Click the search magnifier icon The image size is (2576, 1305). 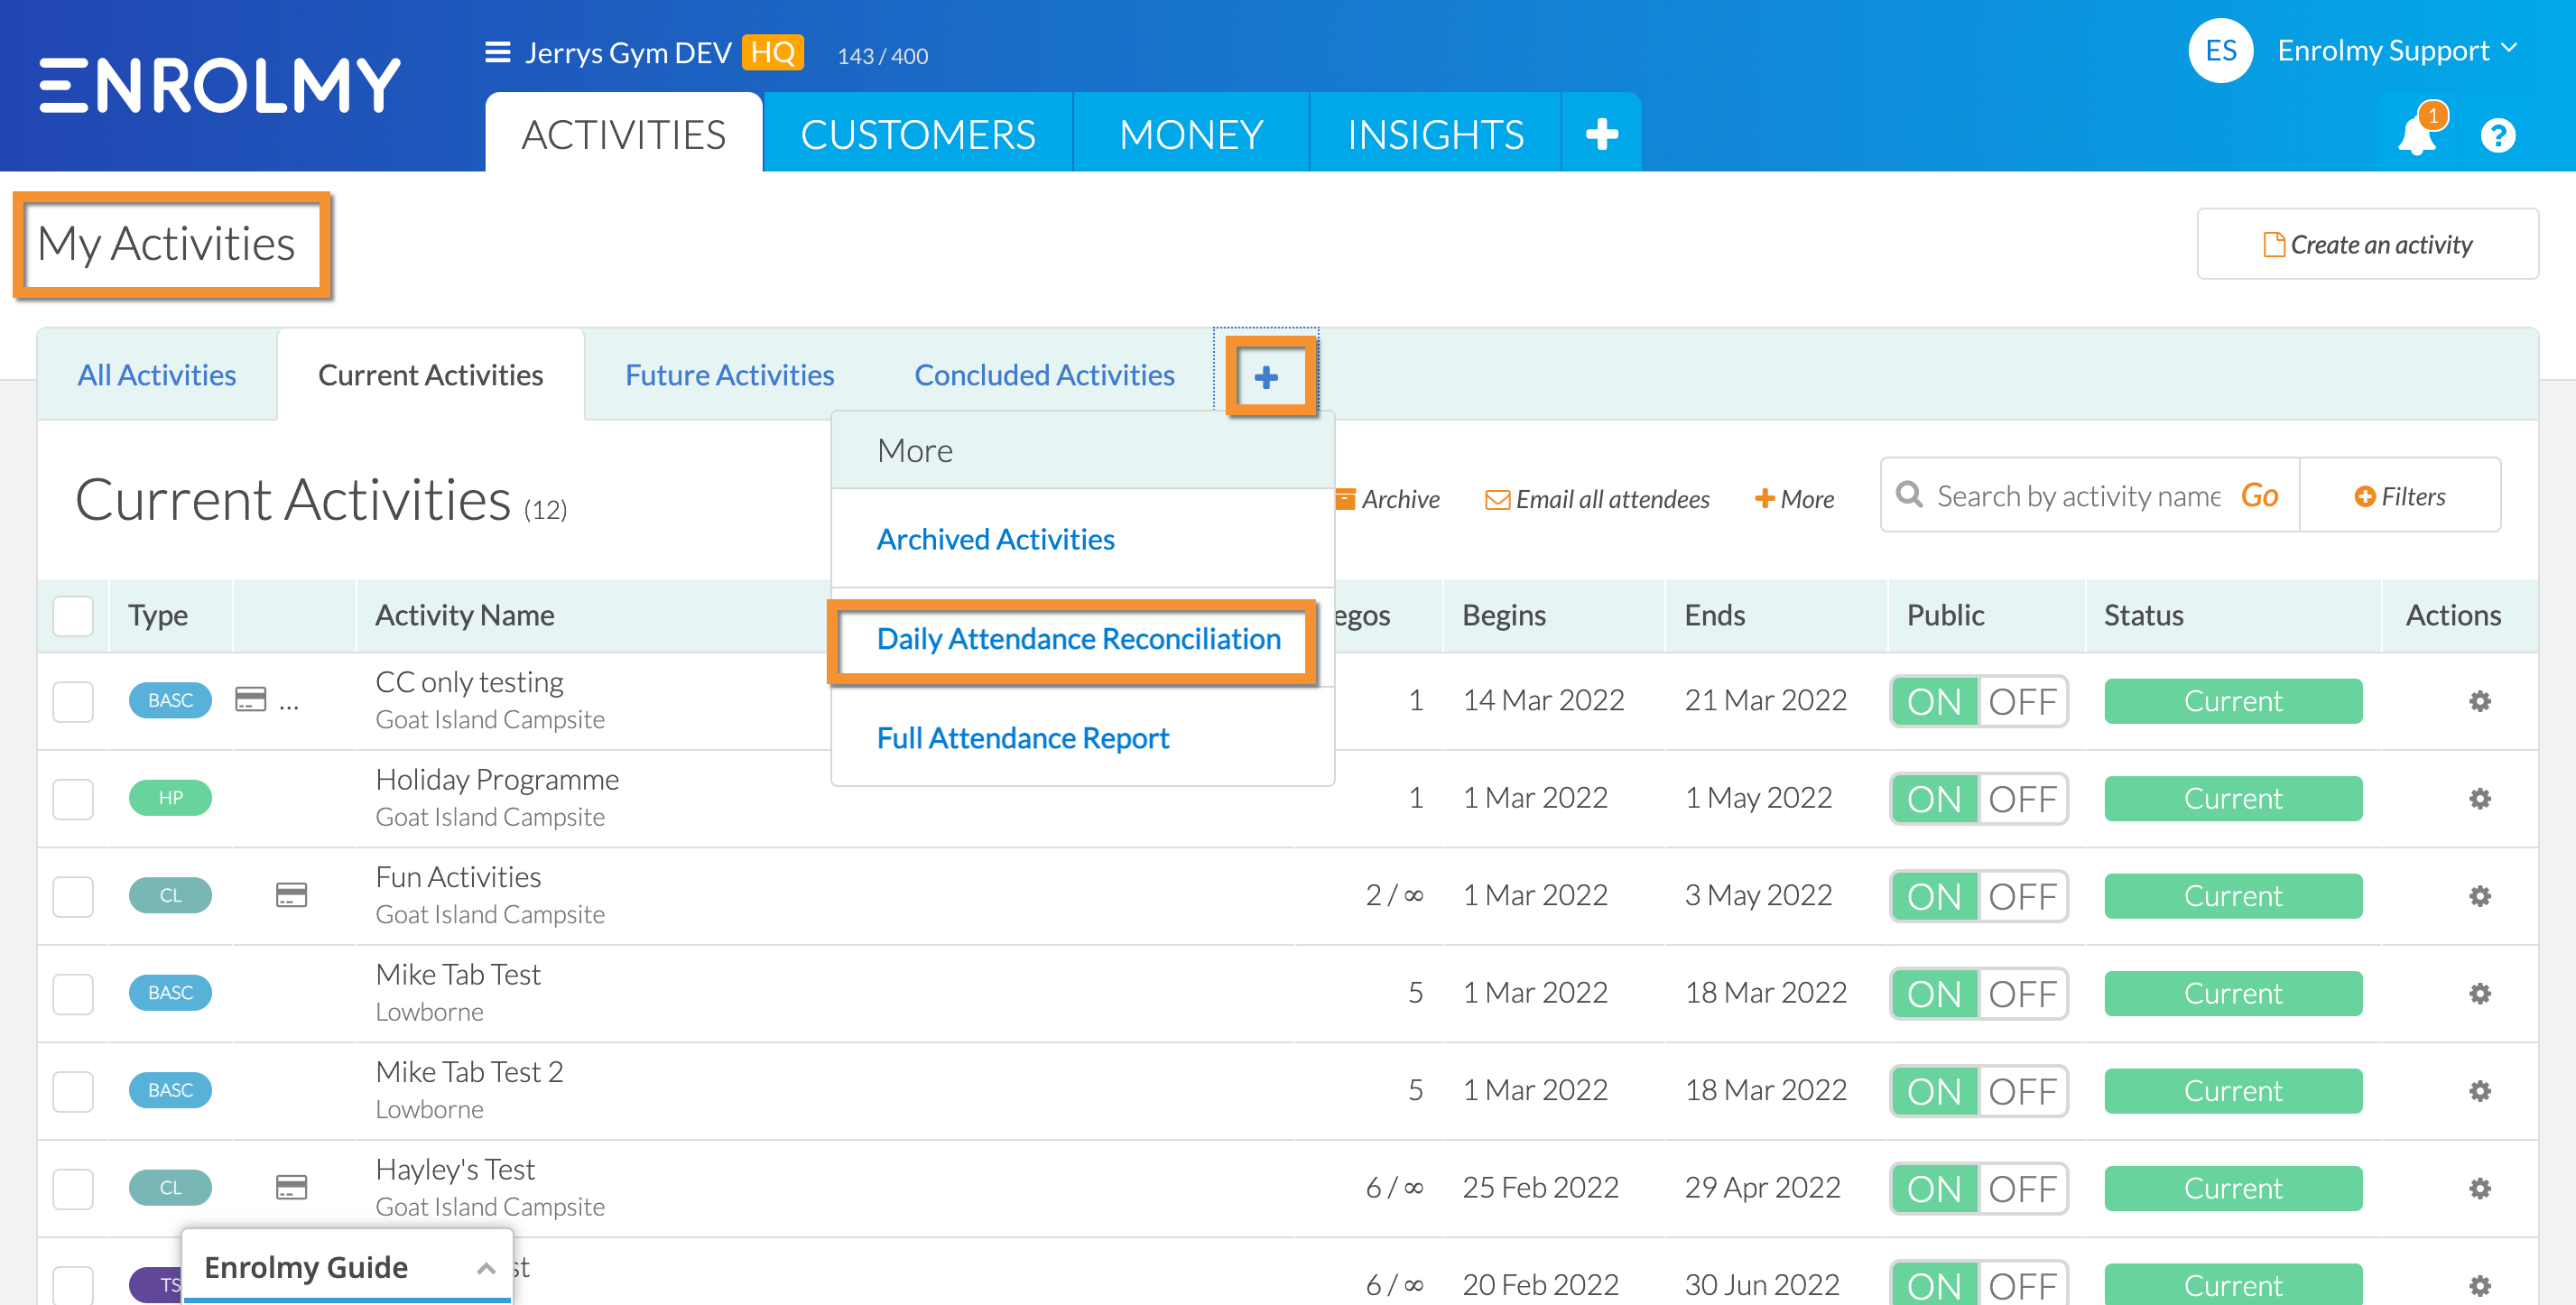[1909, 495]
